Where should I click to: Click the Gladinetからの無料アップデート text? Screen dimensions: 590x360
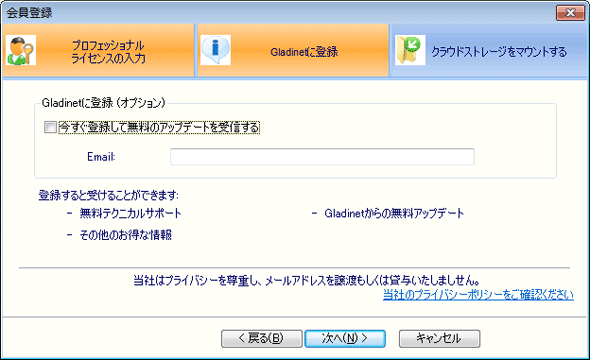pos(394,213)
